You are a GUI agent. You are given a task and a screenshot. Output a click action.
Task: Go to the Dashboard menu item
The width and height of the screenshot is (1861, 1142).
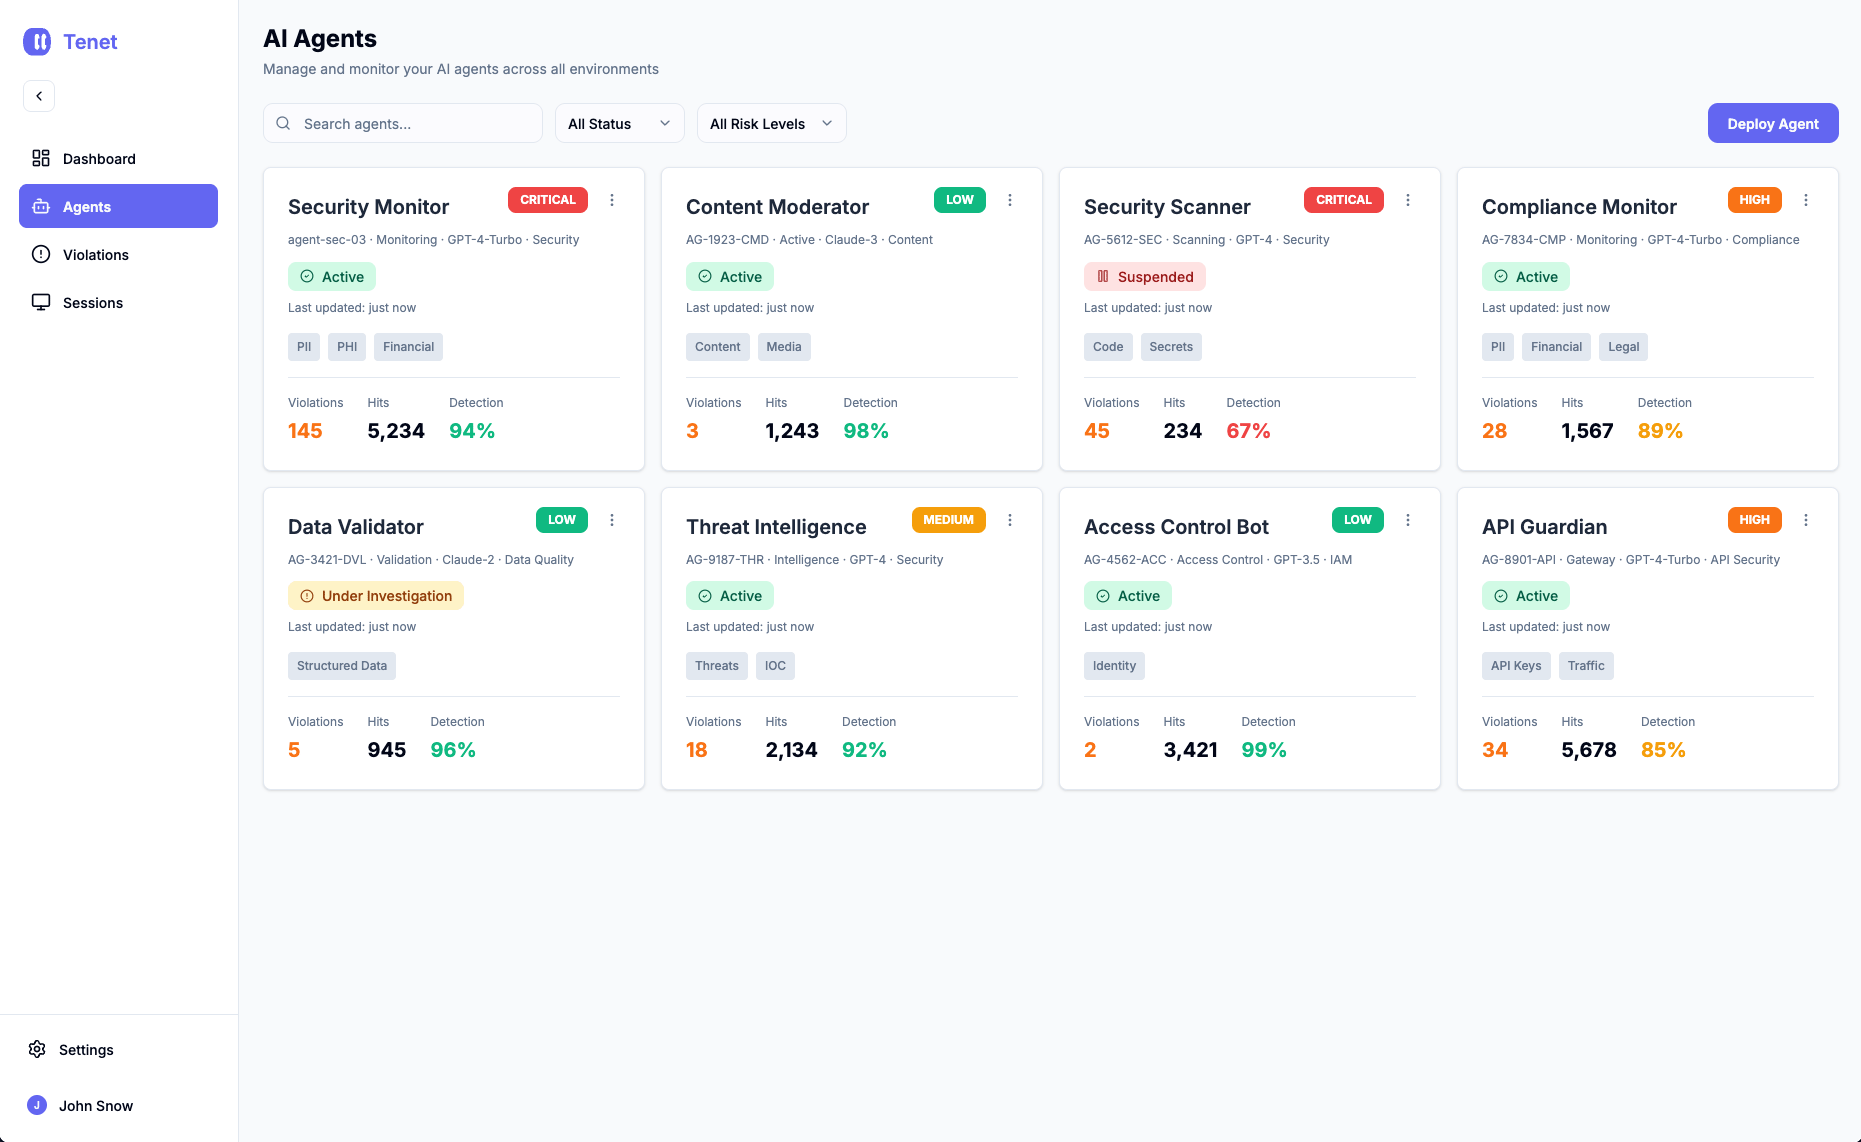[x=118, y=158]
